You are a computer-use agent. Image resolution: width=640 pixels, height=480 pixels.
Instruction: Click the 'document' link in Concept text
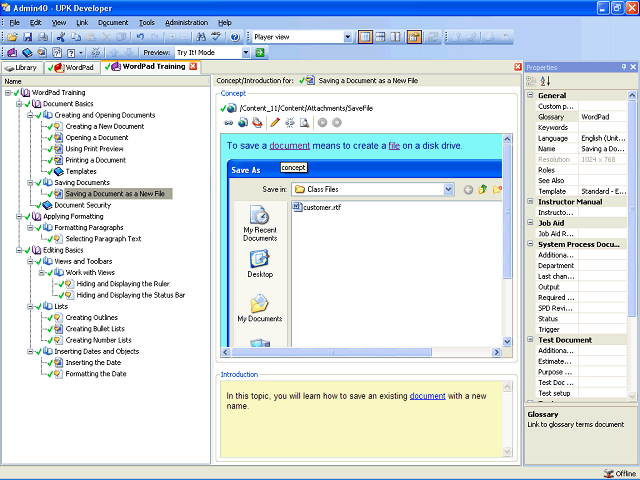289,146
